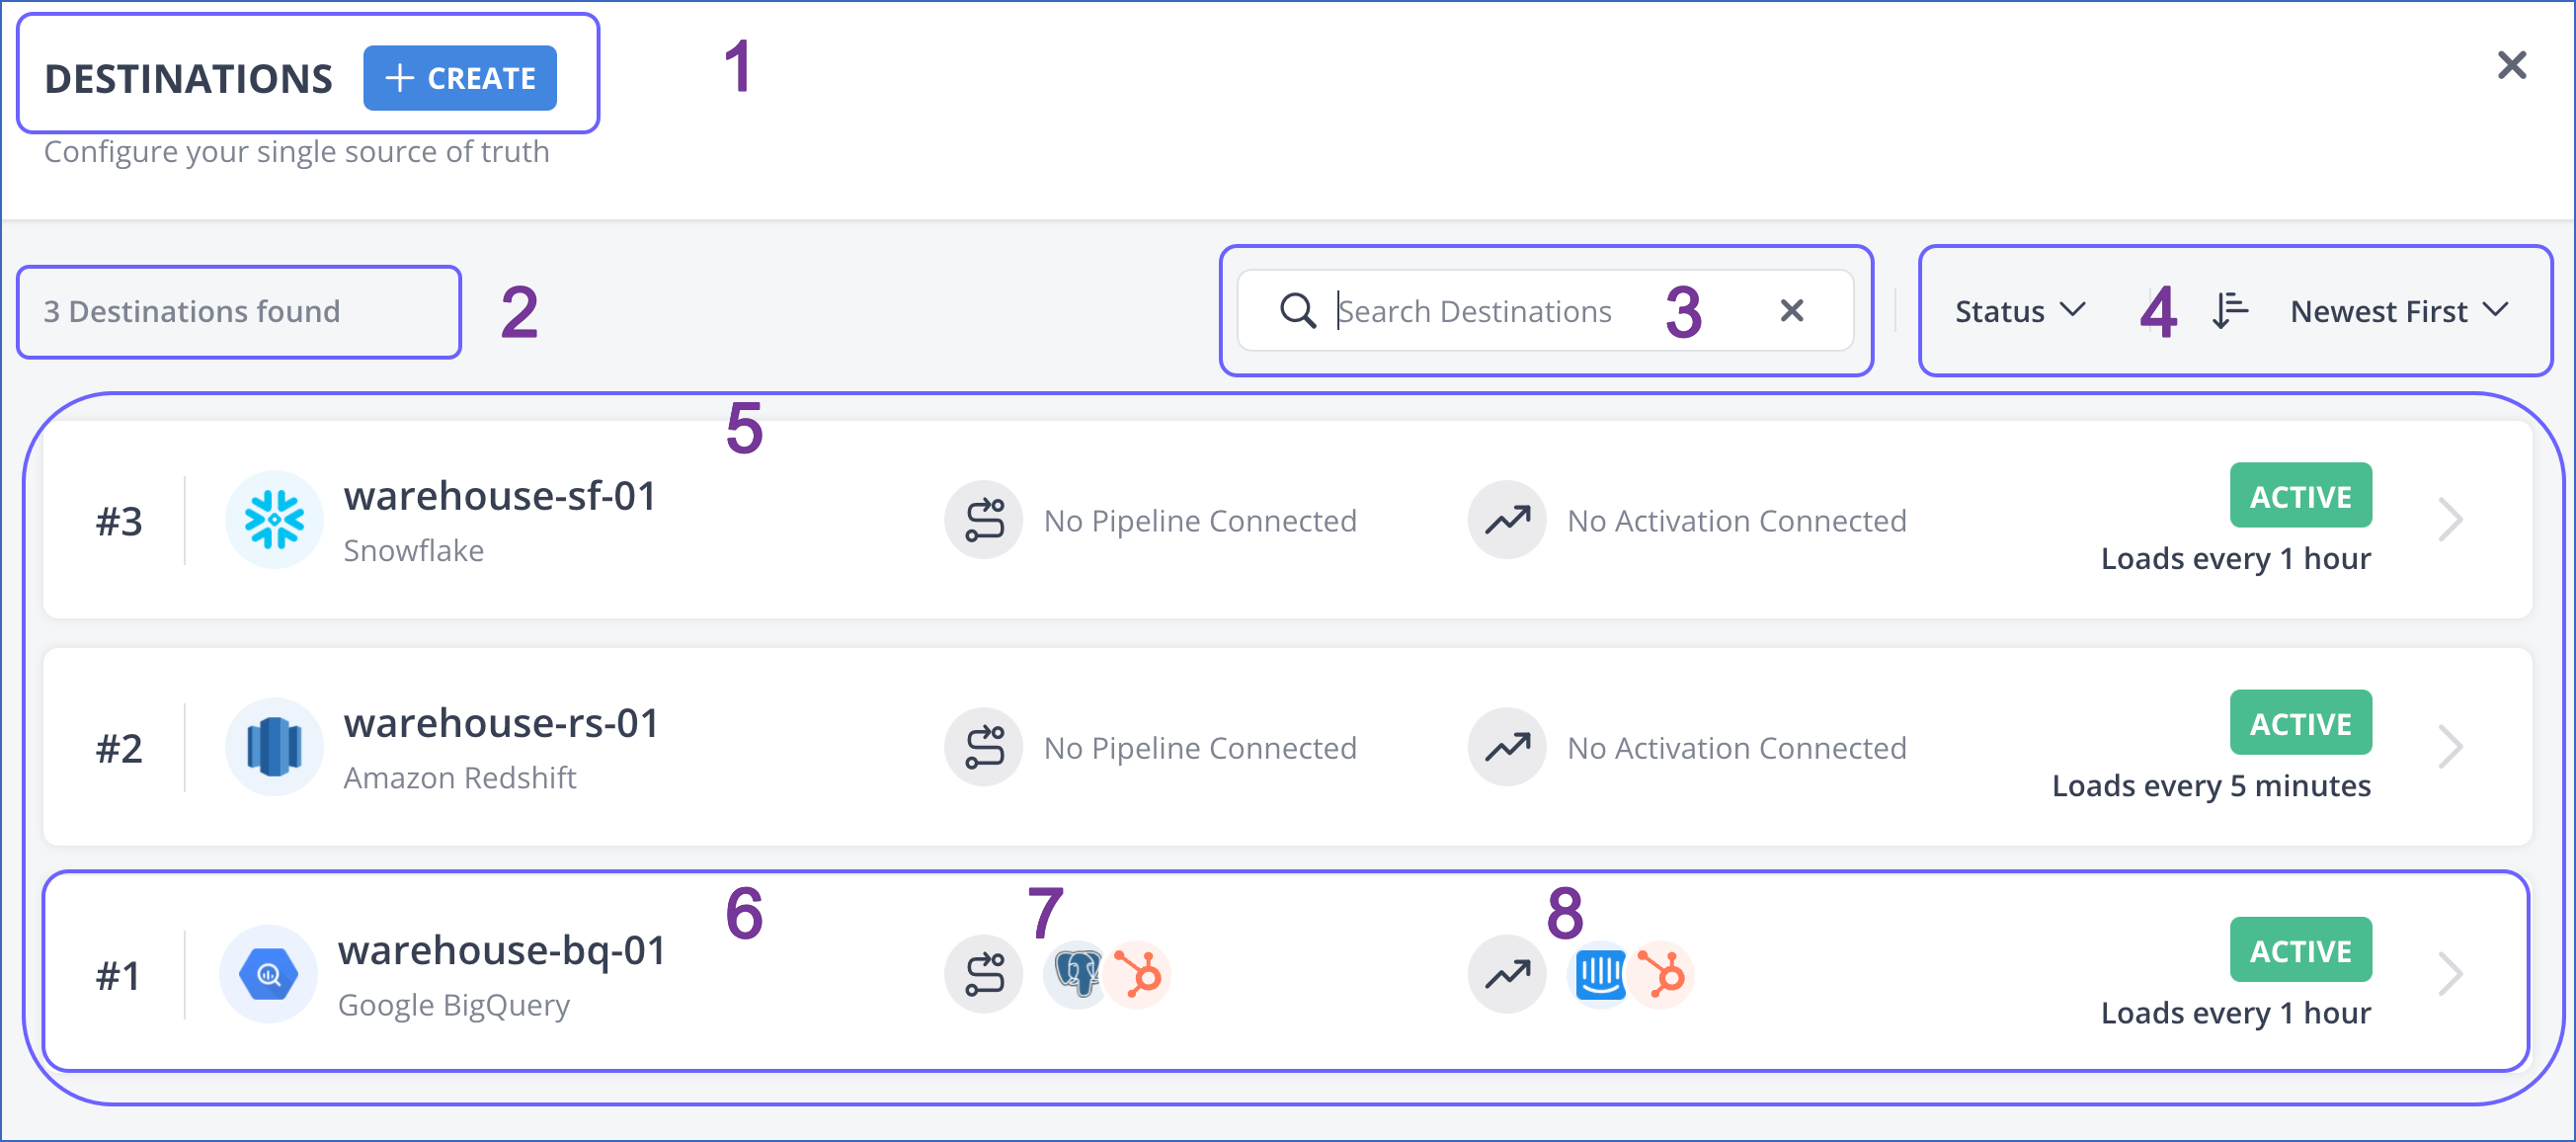Toggle the ACTIVE badge on warehouse-rs-01
The width and height of the screenshot is (2576, 1142).
click(2300, 721)
